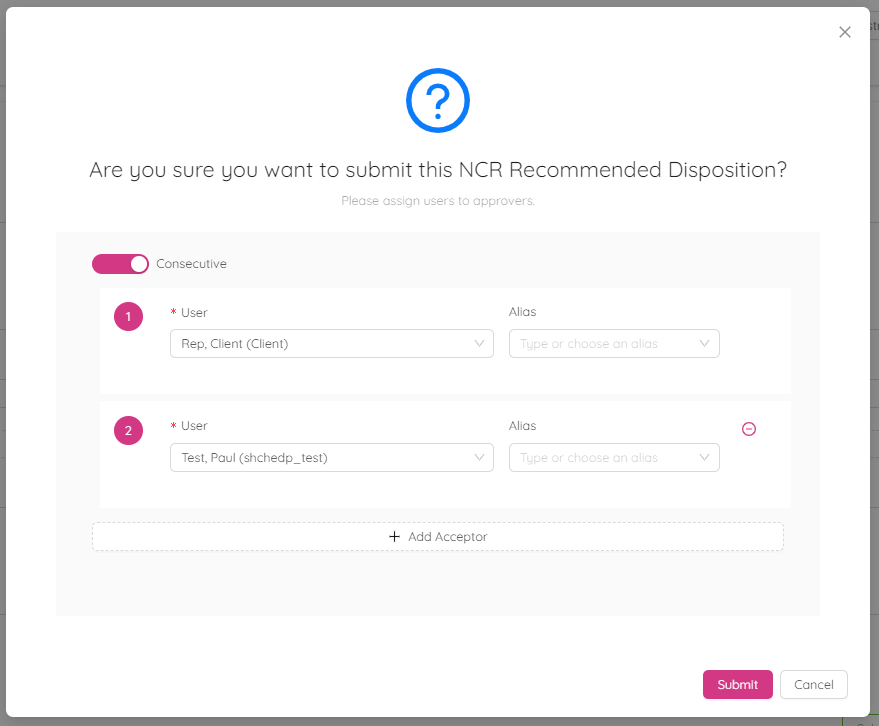879x726 pixels.
Task: Open the User dropdown showing Rep, Client (Client)
Action: pos(330,343)
